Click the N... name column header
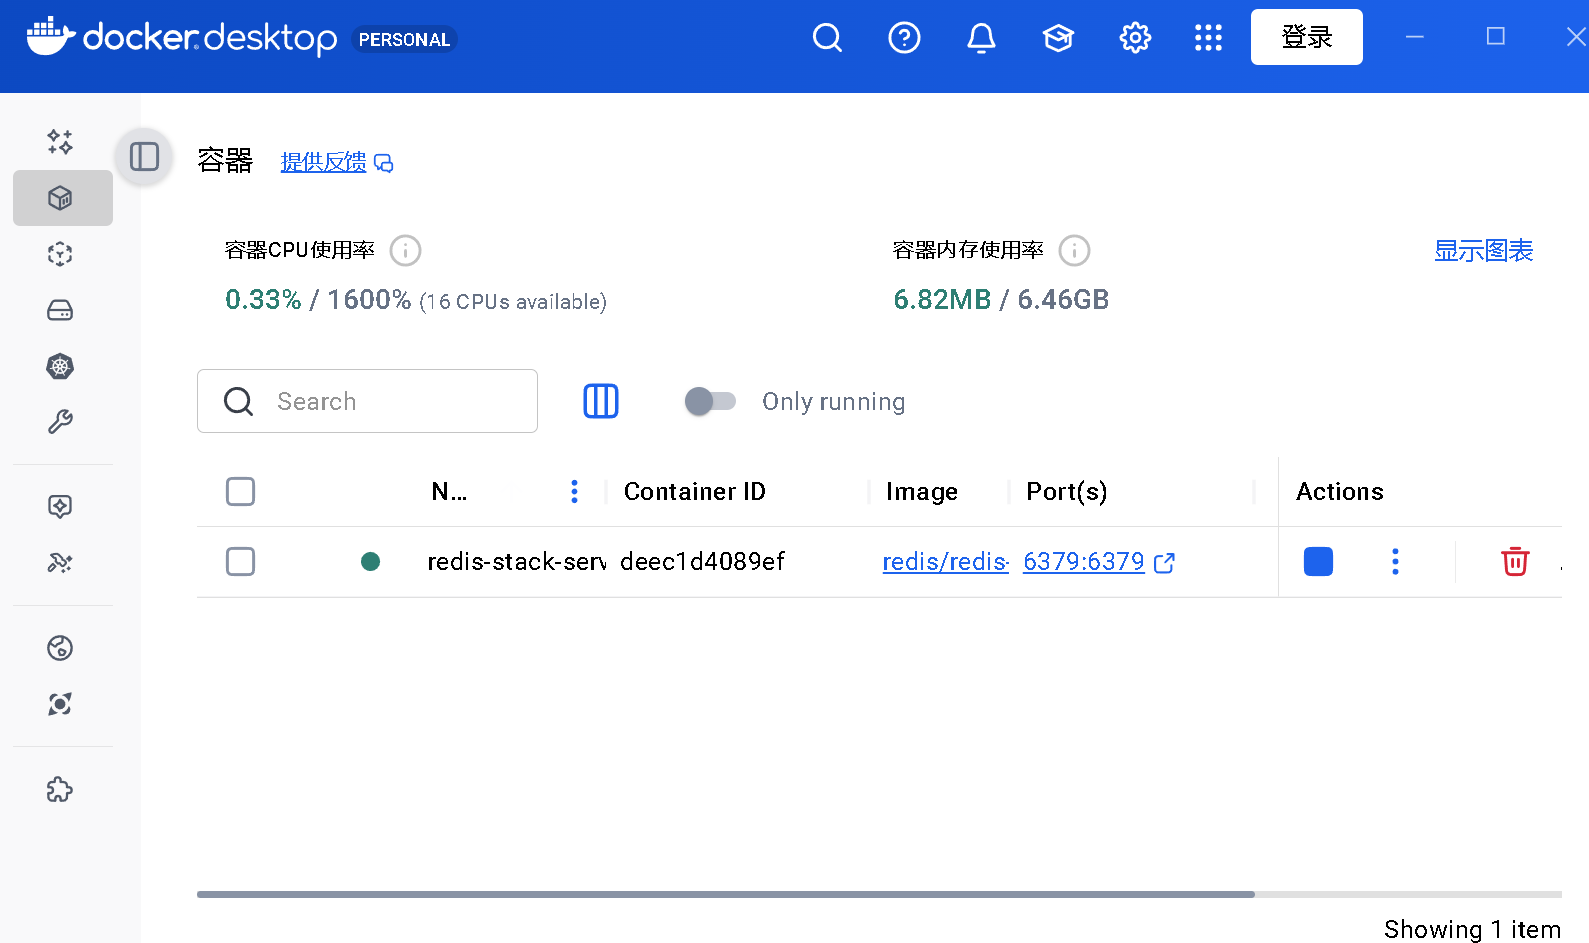 pyautogui.click(x=449, y=491)
